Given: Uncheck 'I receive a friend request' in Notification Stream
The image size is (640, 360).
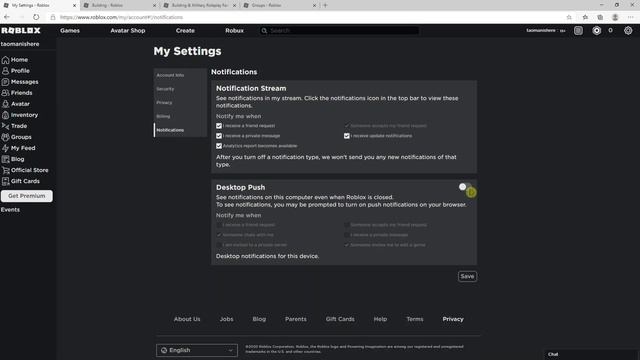Looking at the screenshot, I should 219,126.
